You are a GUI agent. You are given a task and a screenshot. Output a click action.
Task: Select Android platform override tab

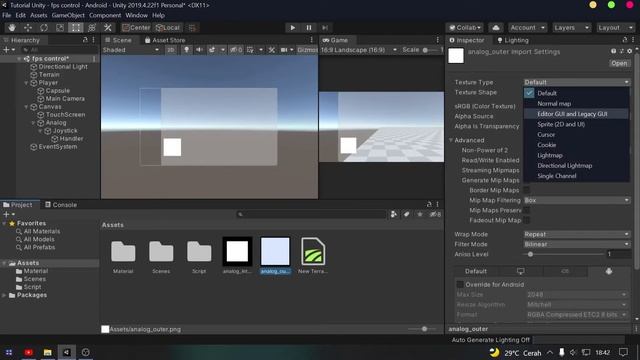(609, 271)
